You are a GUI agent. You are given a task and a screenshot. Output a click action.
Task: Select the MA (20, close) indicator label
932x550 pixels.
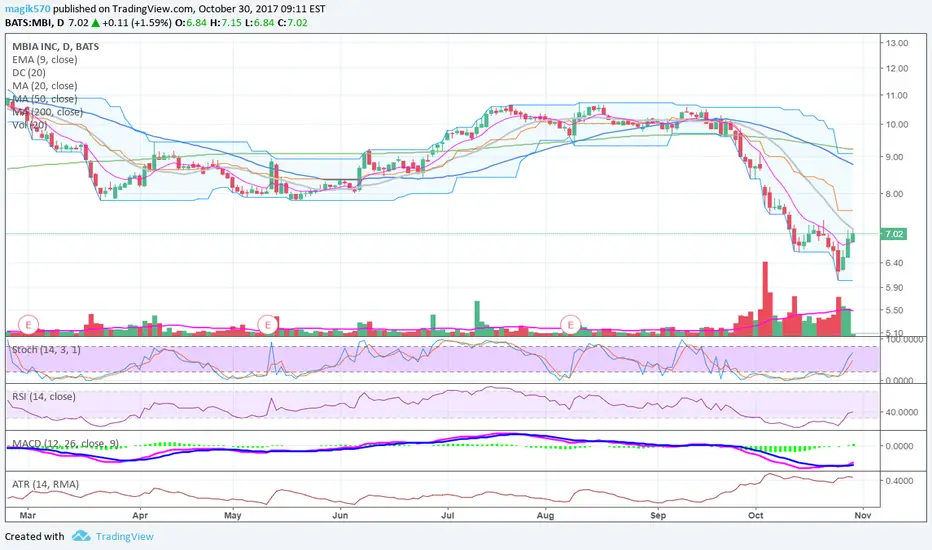(x=45, y=86)
